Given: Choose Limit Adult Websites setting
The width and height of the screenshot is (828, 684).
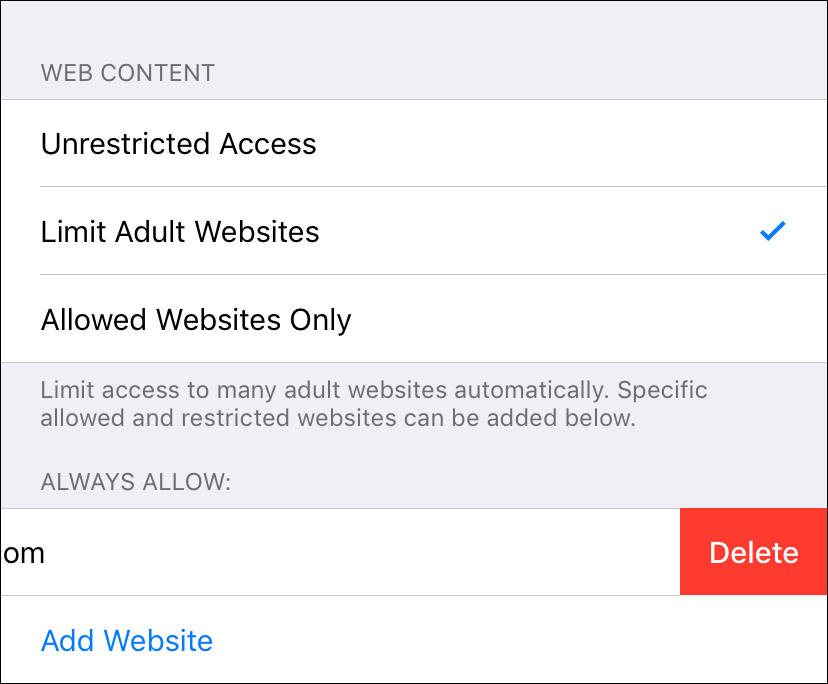Looking at the screenshot, I should tap(180, 232).
